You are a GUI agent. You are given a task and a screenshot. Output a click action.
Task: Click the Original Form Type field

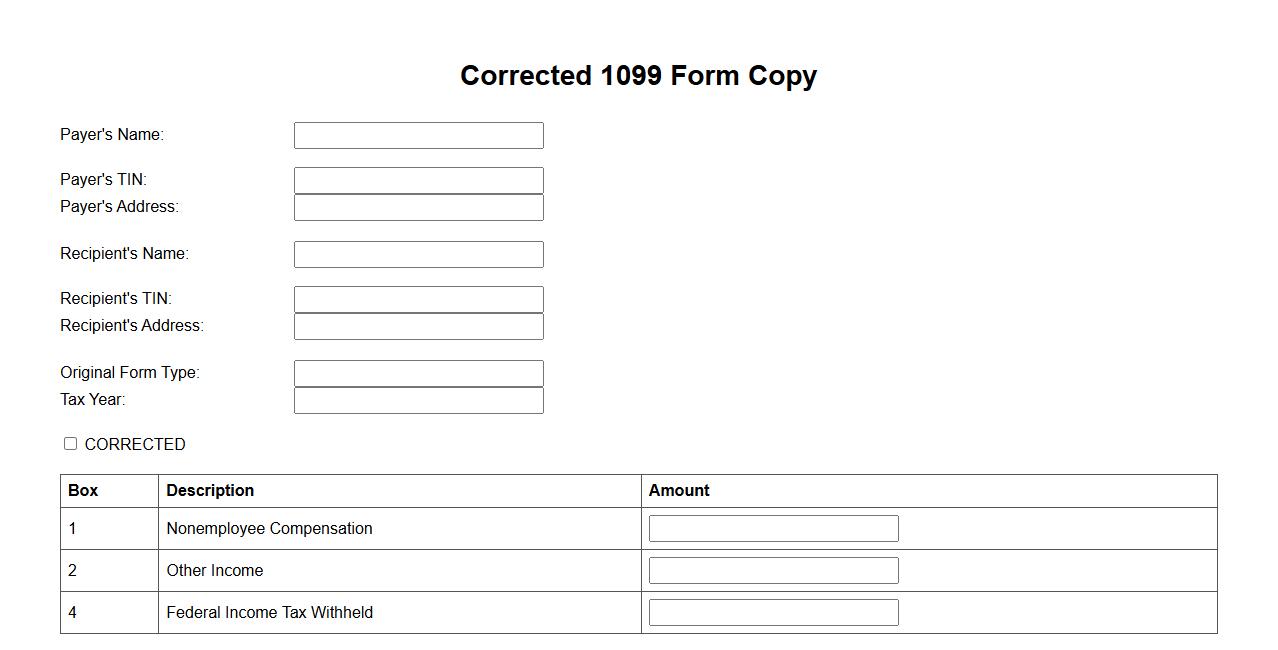pyautogui.click(x=418, y=373)
